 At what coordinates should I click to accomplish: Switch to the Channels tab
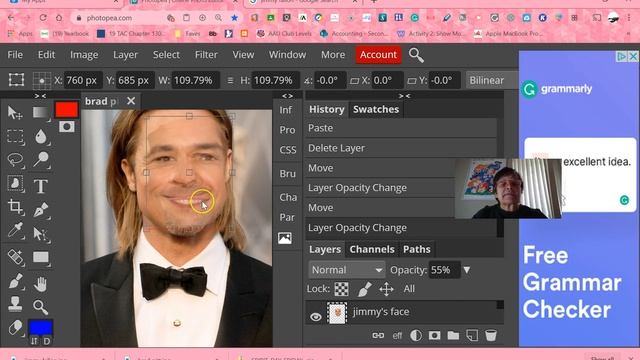pyautogui.click(x=372, y=249)
